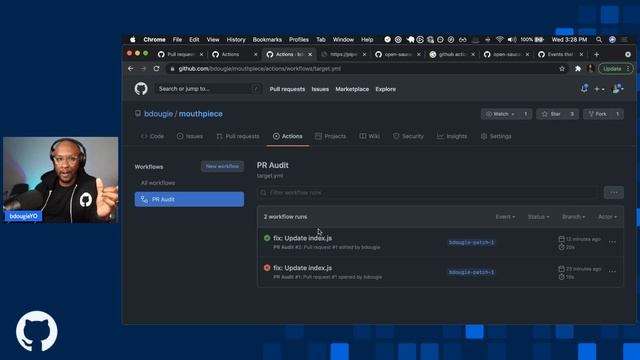The width and height of the screenshot is (640, 360).
Task: Click the address bar URL
Action: [259, 69]
